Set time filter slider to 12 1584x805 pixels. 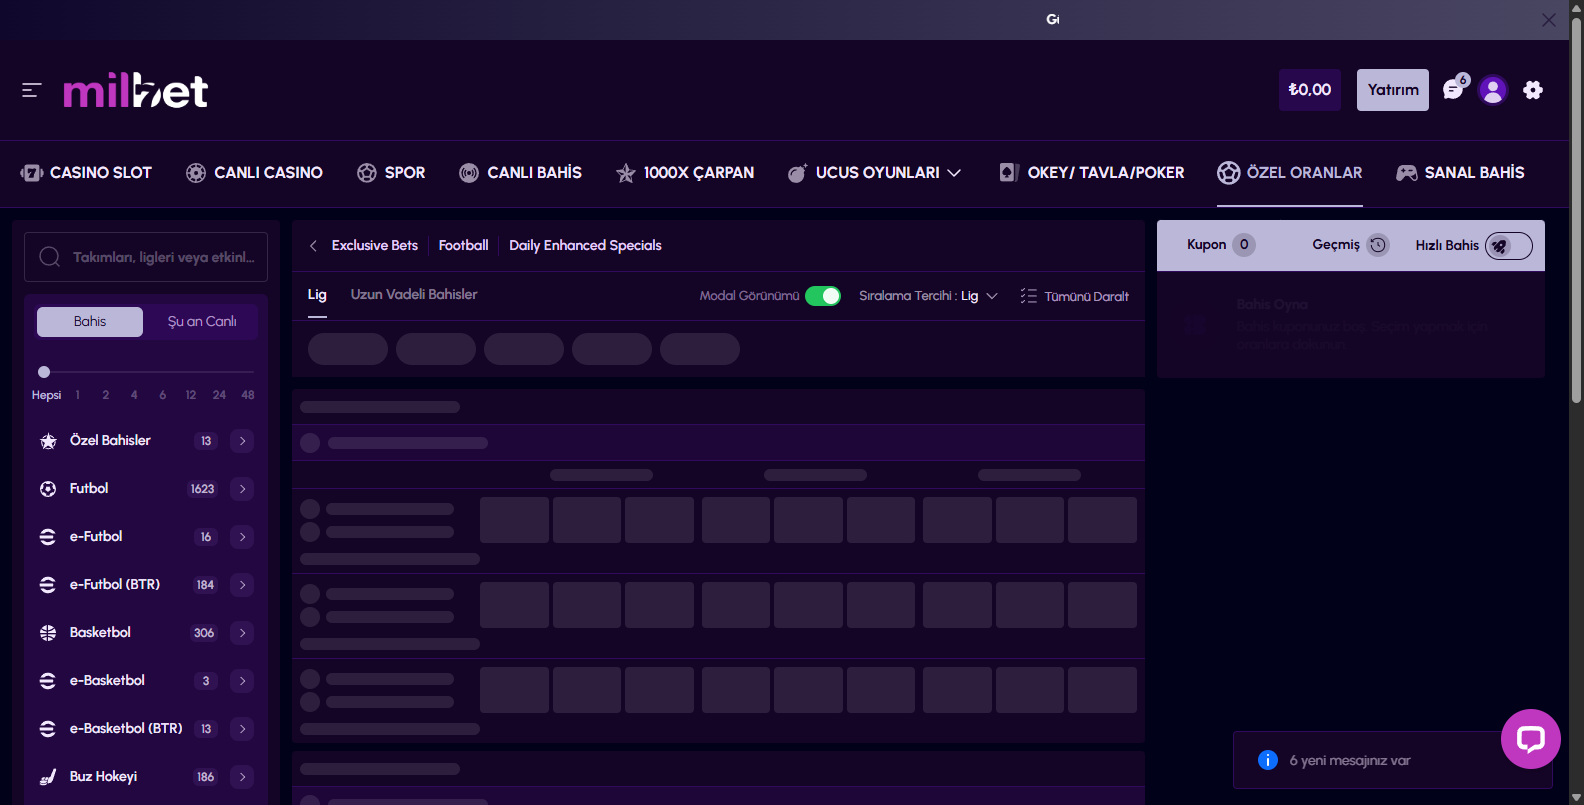(x=191, y=395)
